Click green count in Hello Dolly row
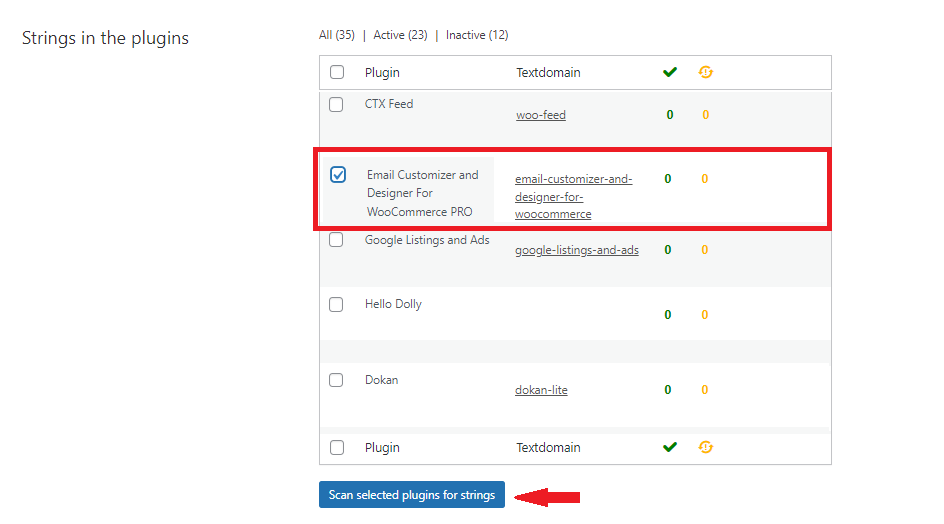 (x=668, y=314)
